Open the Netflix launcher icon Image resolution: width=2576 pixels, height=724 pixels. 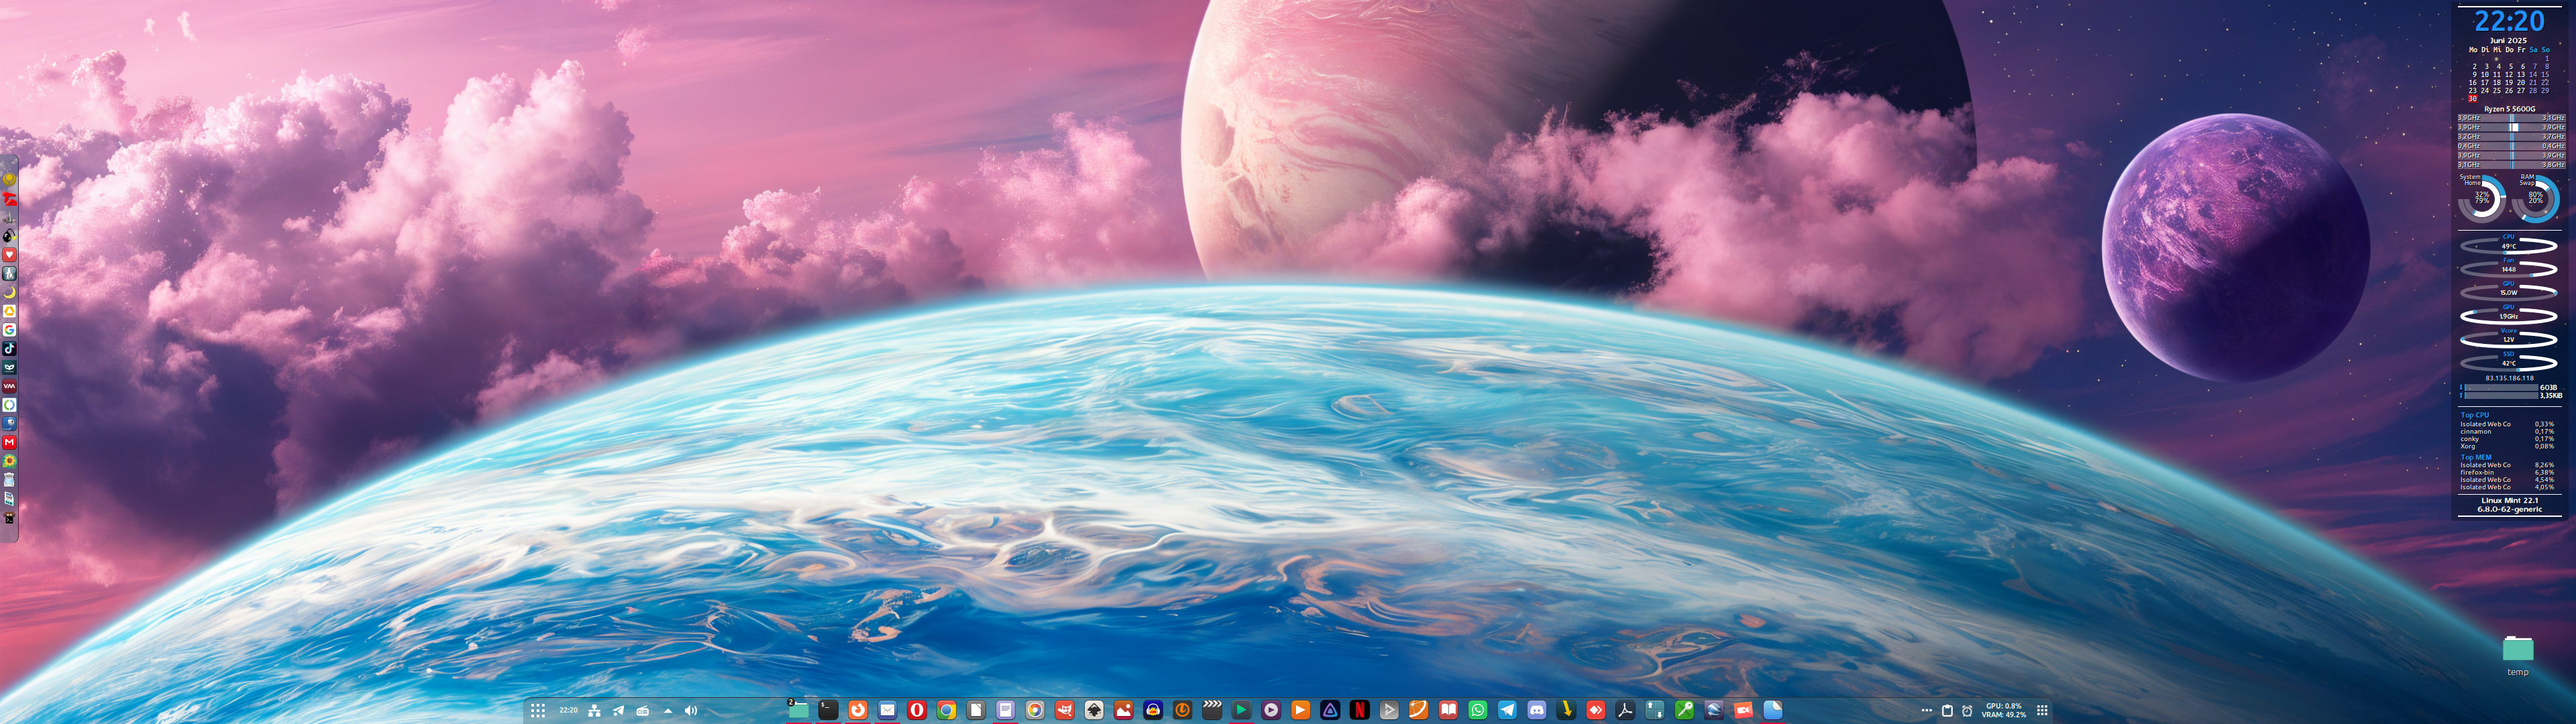click(1360, 710)
